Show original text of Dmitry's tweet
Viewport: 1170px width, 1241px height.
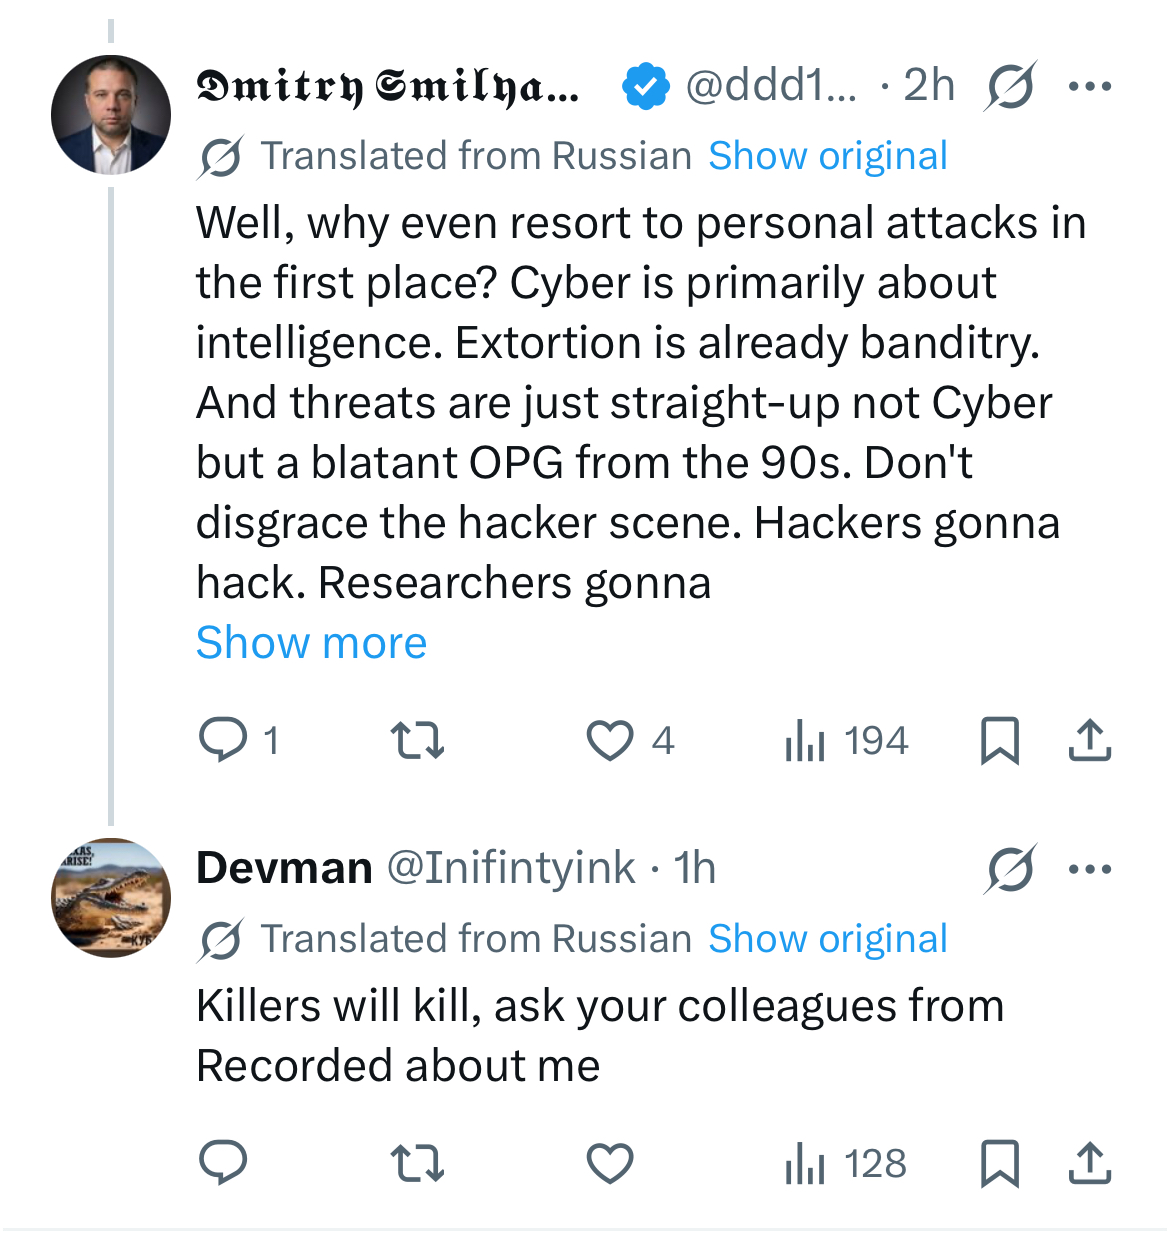click(827, 155)
